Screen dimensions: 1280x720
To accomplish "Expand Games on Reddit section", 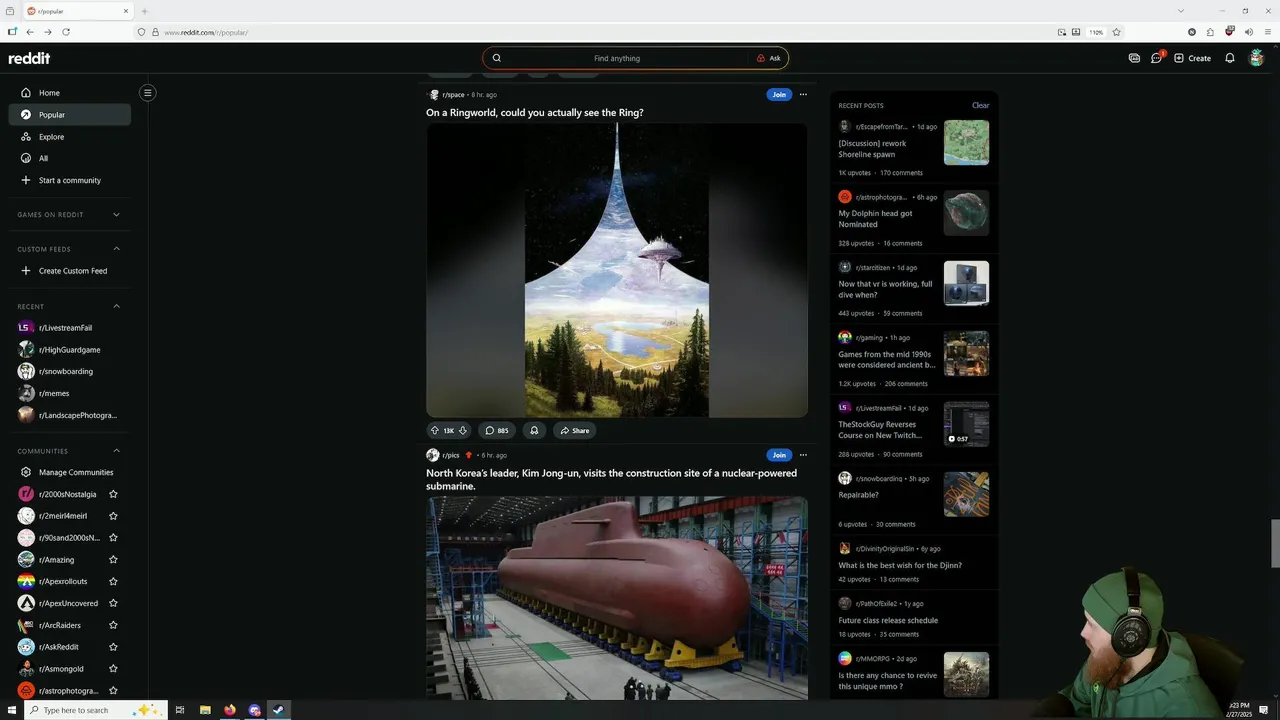I will pyautogui.click(x=116, y=214).
